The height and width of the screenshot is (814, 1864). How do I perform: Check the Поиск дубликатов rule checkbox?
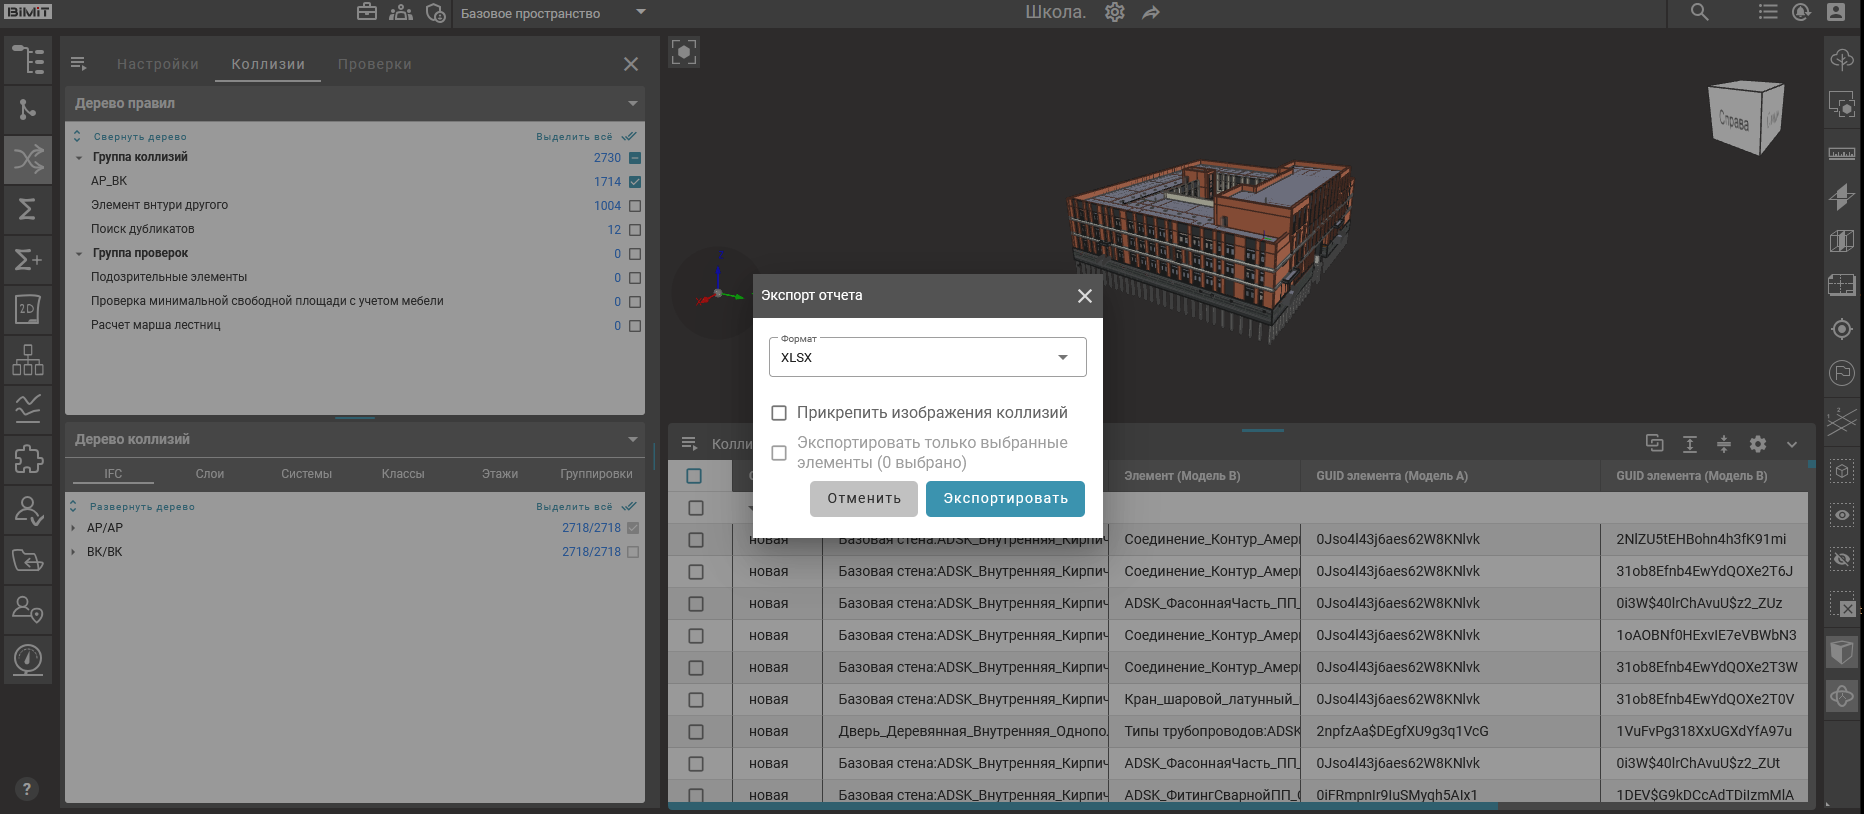click(635, 230)
